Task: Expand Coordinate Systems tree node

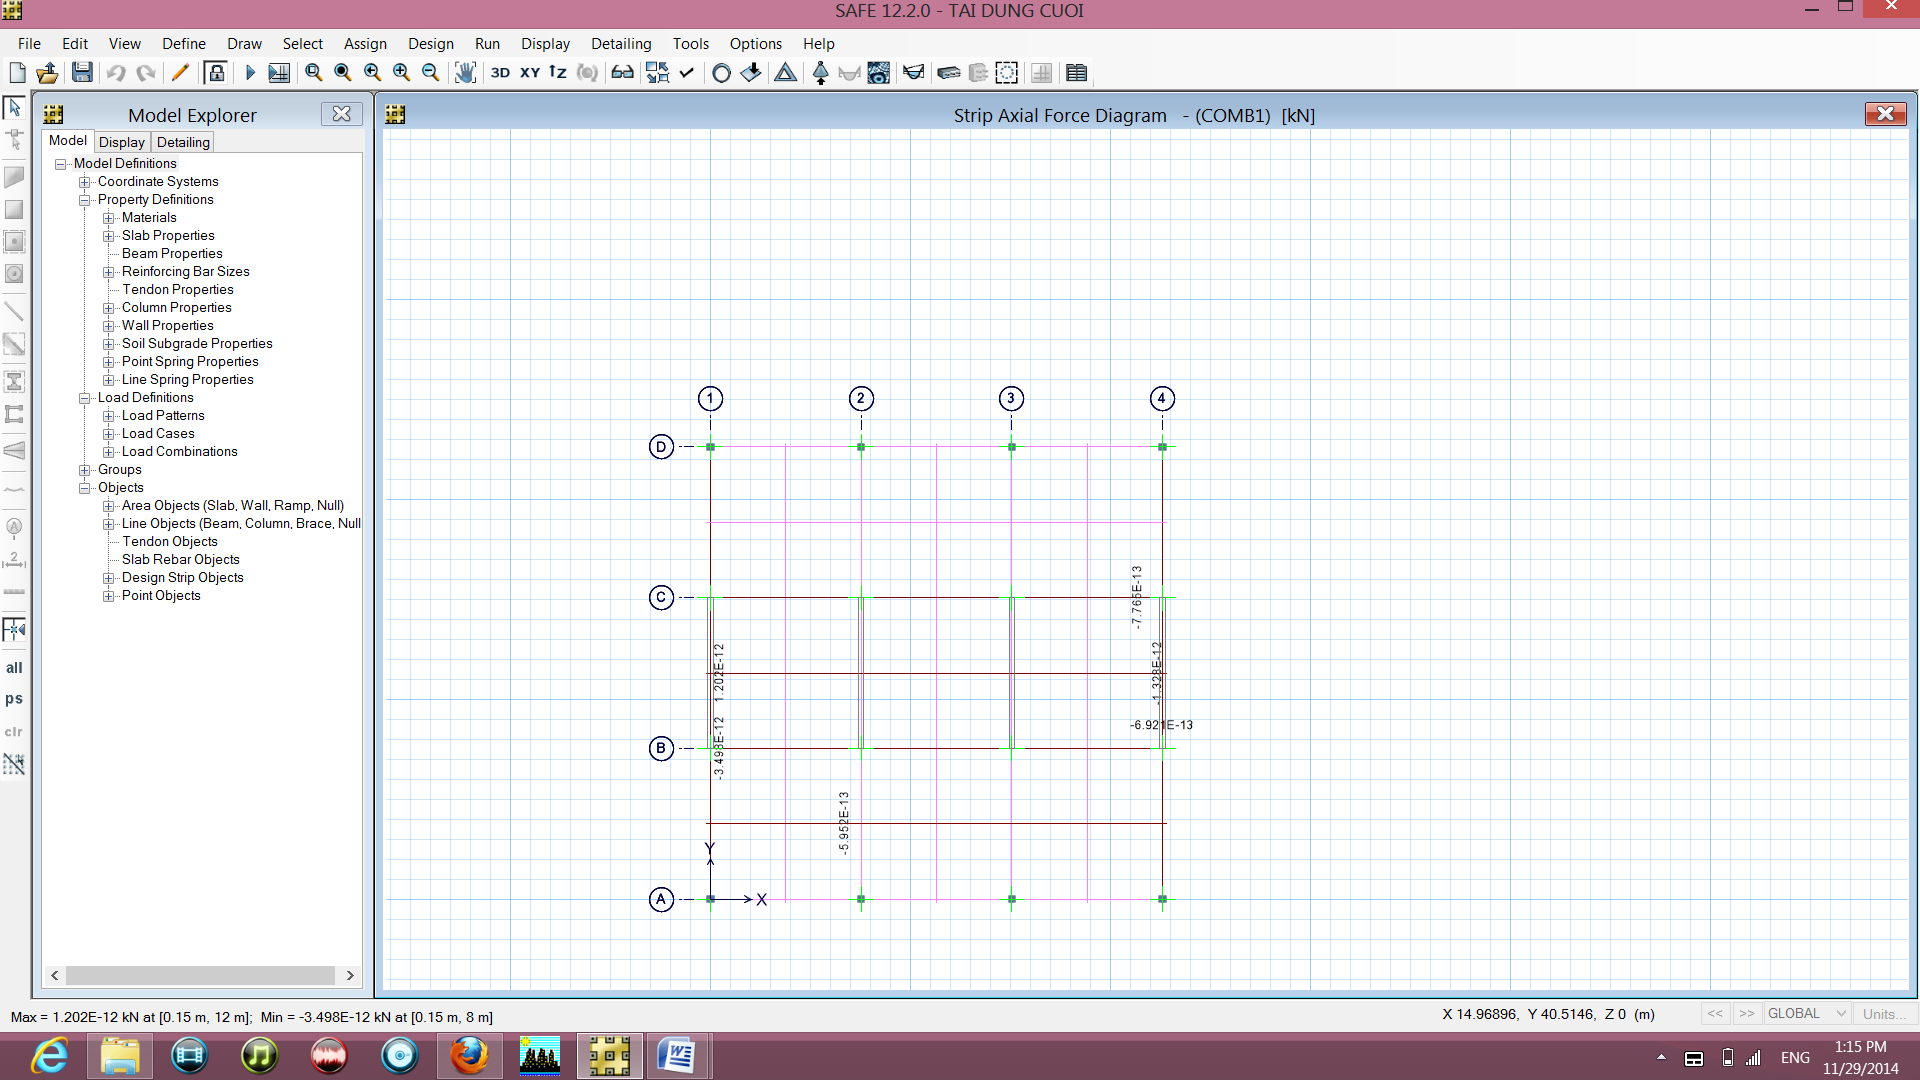Action: click(x=85, y=182)
